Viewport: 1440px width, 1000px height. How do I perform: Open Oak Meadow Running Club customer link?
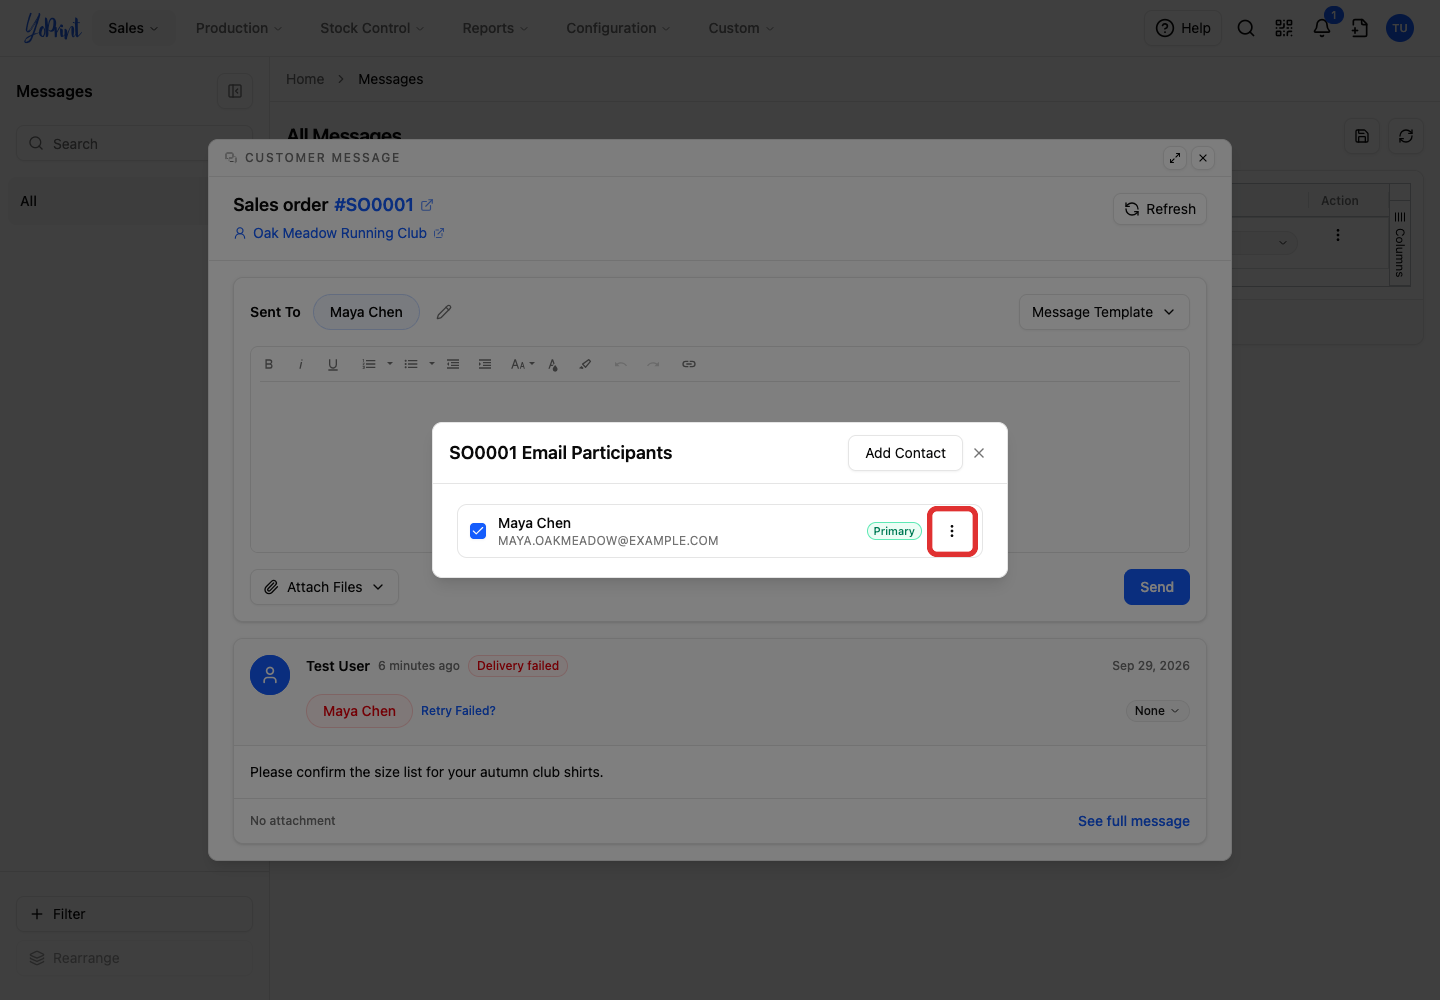pos(340,233)
